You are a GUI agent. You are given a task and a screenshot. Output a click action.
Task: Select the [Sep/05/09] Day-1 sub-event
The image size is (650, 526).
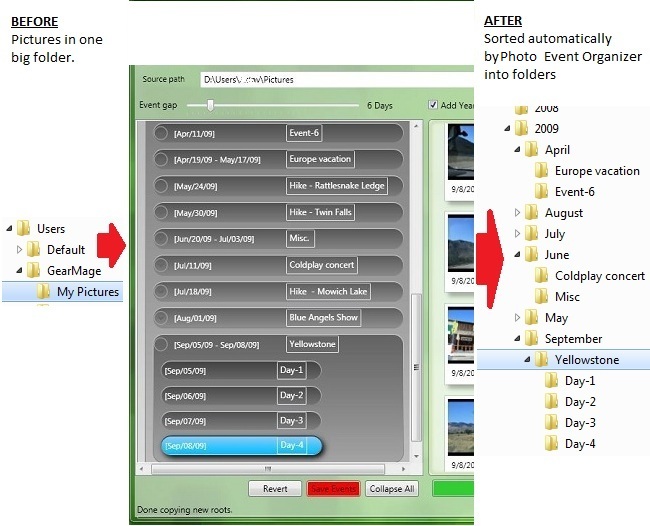[x=241, y=370]
